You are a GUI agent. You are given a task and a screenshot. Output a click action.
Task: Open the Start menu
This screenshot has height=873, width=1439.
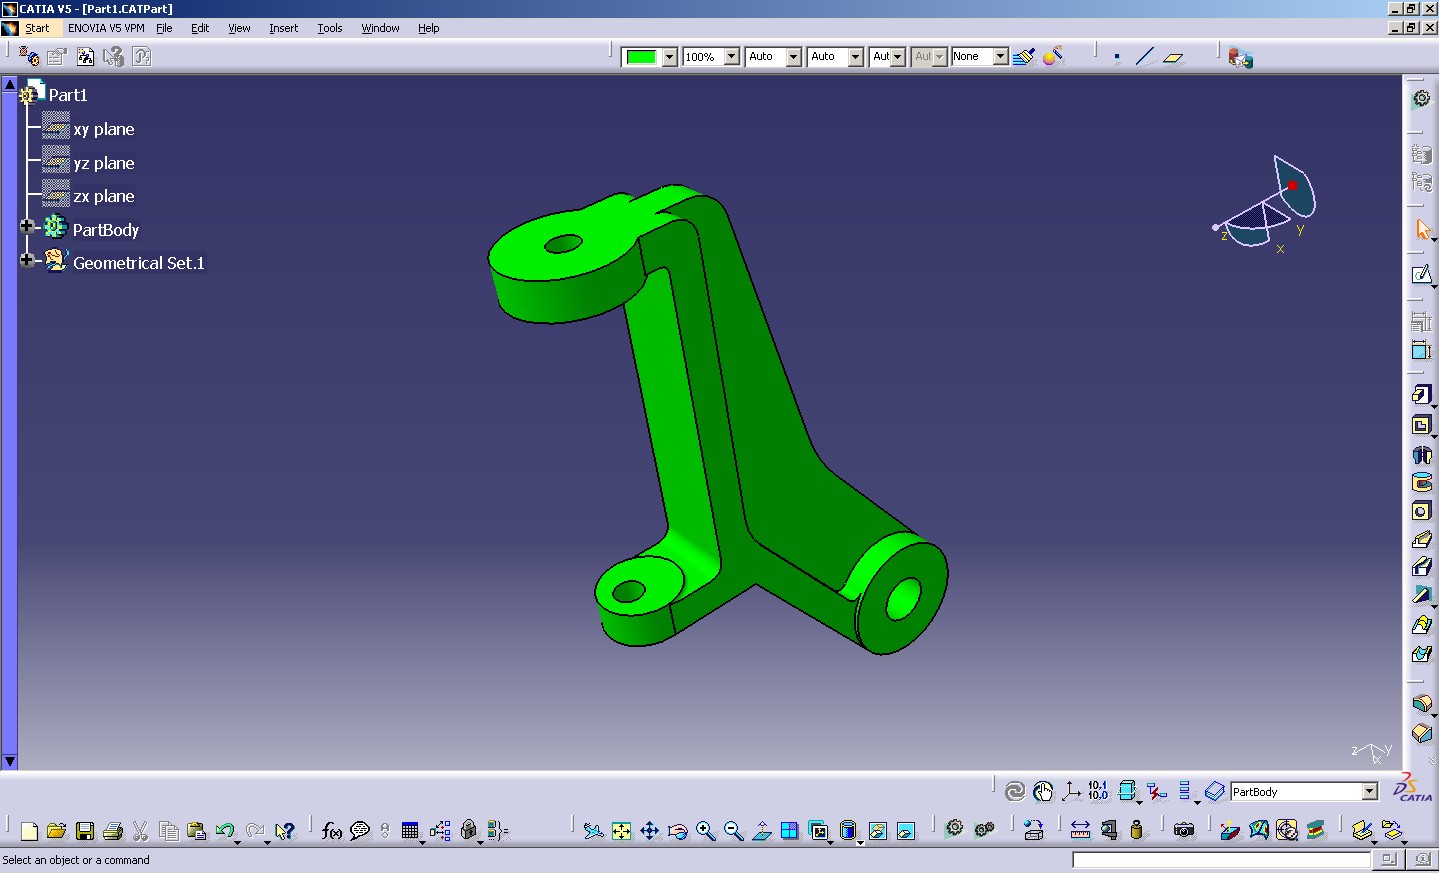click(x=37, y=28)
